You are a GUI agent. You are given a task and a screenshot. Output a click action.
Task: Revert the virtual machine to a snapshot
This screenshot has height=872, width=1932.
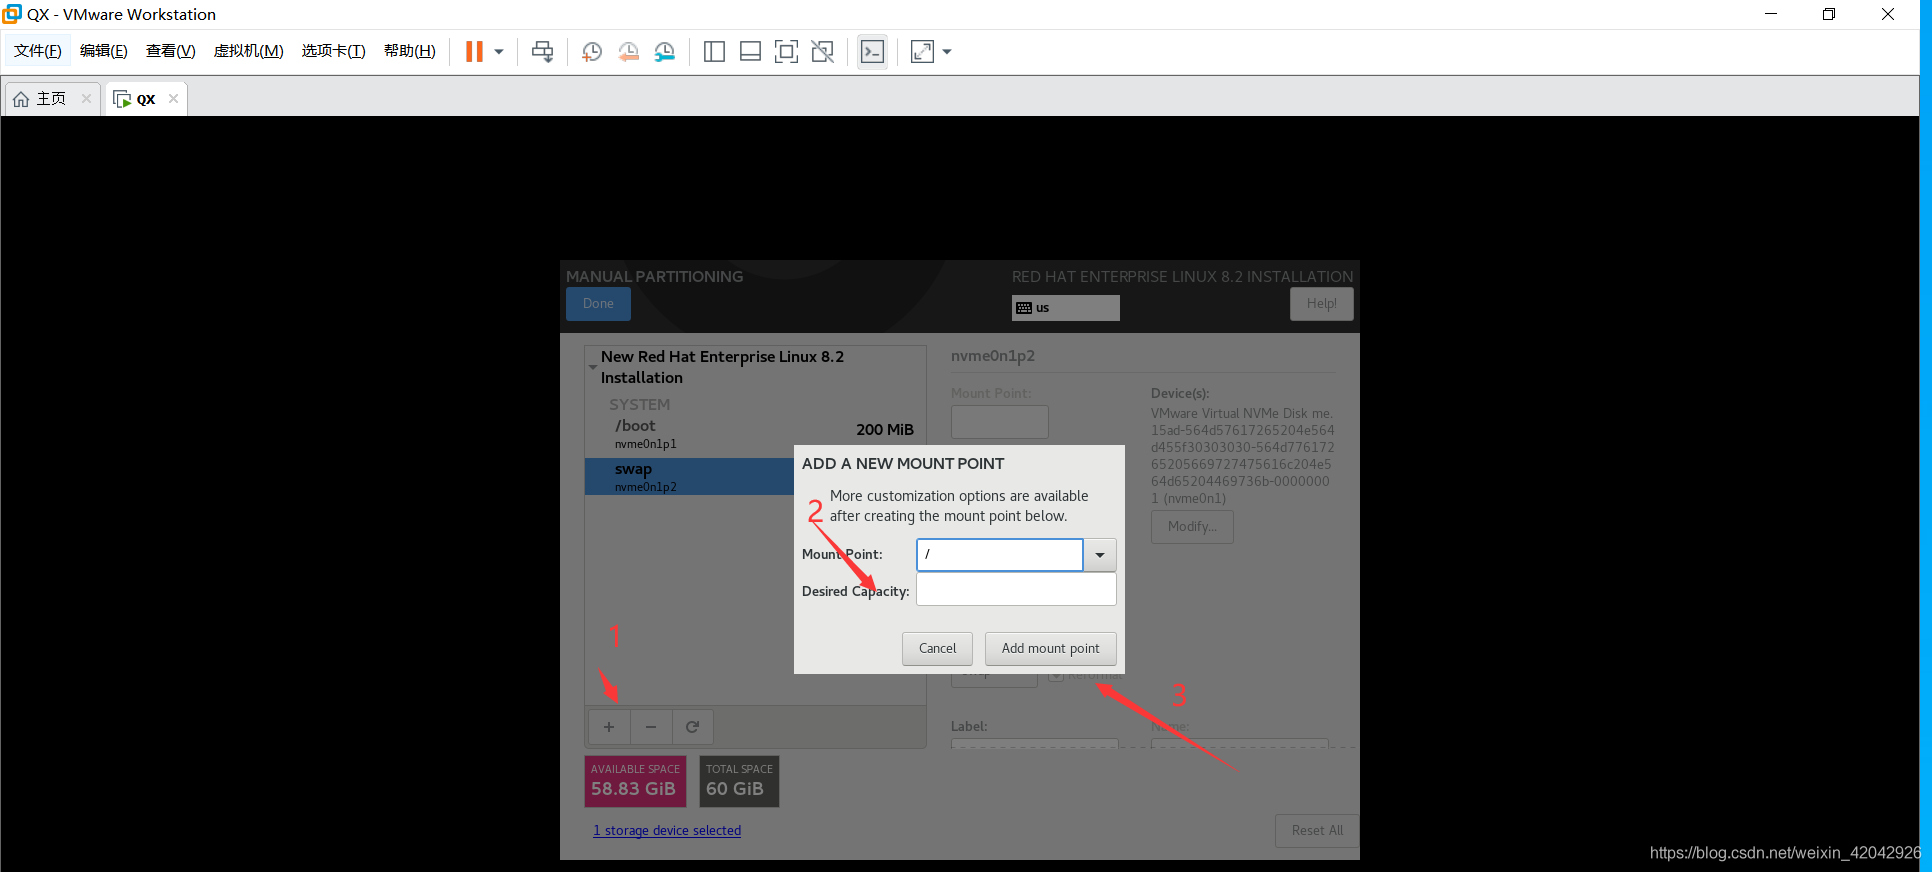click(629, 52)
